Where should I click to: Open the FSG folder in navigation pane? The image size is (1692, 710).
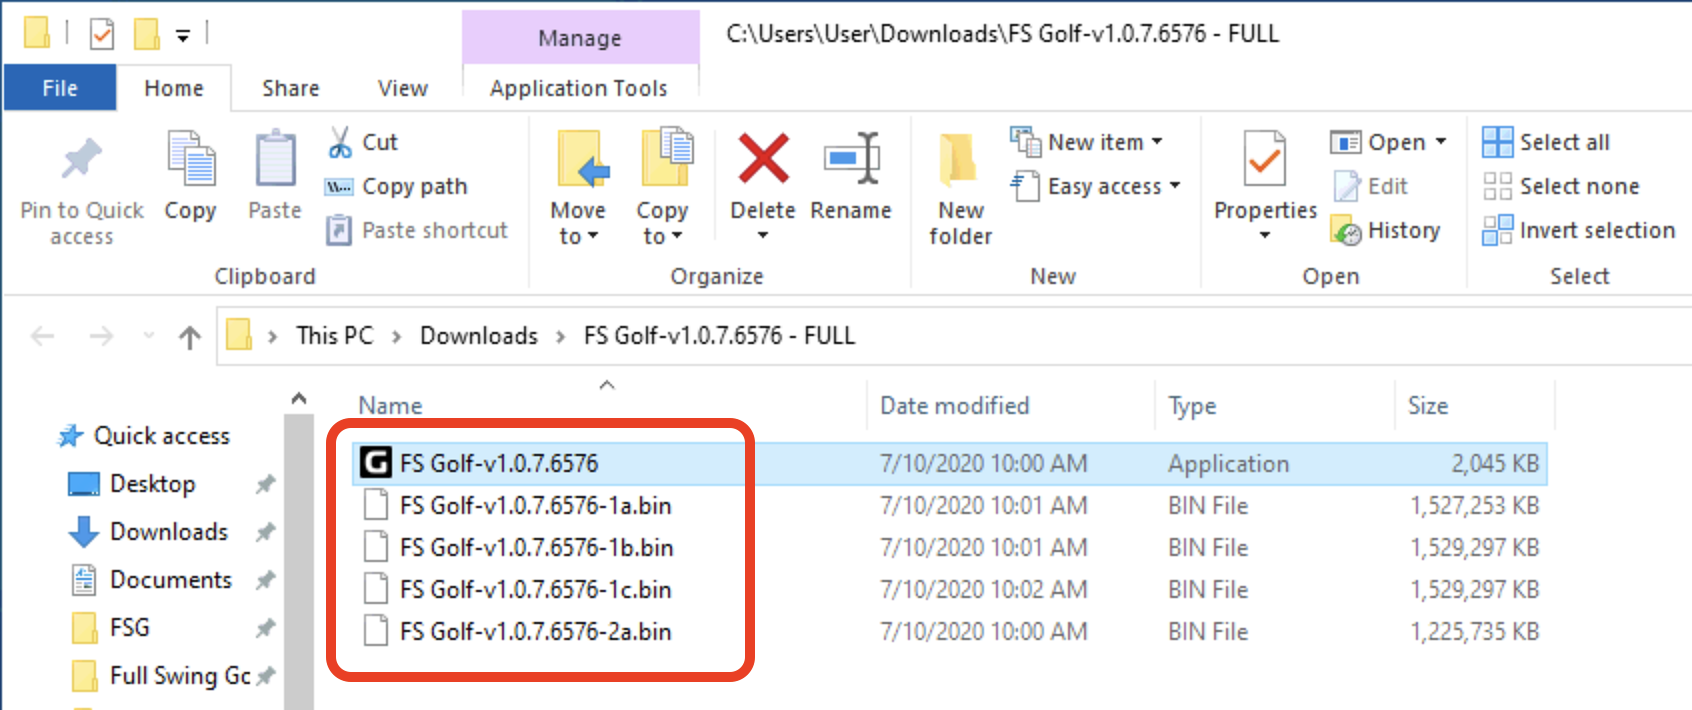point(129,628)
